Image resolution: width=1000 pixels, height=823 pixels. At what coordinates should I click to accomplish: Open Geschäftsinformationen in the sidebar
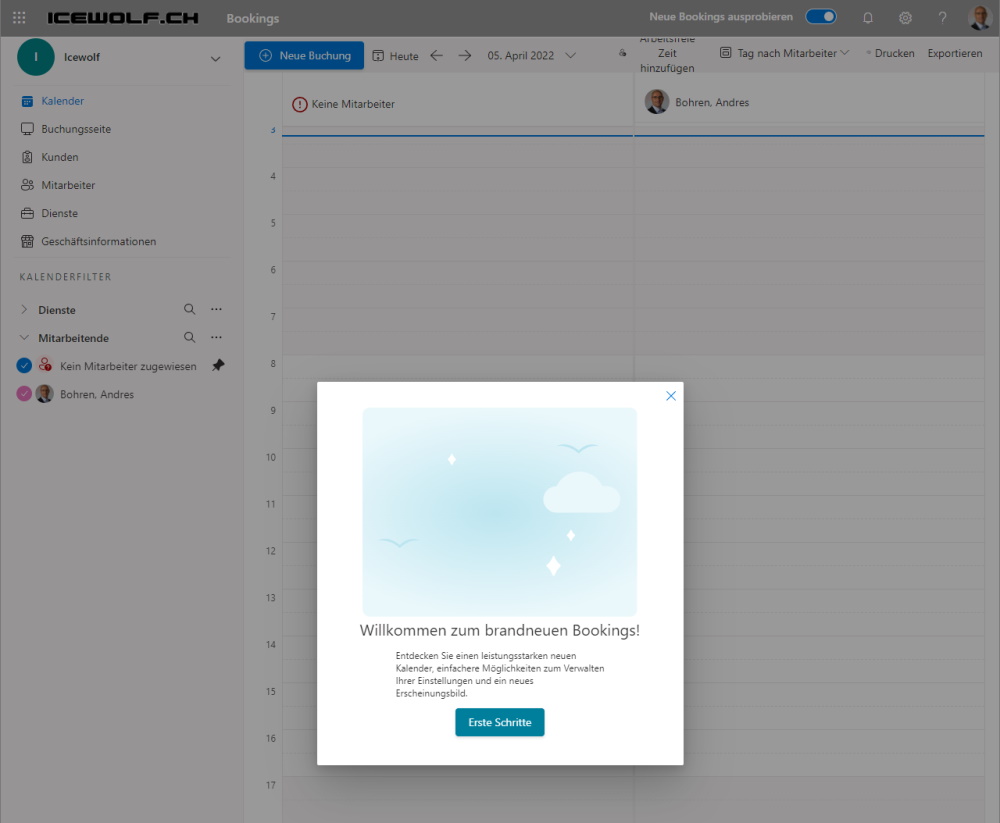(x=88, y=241)
